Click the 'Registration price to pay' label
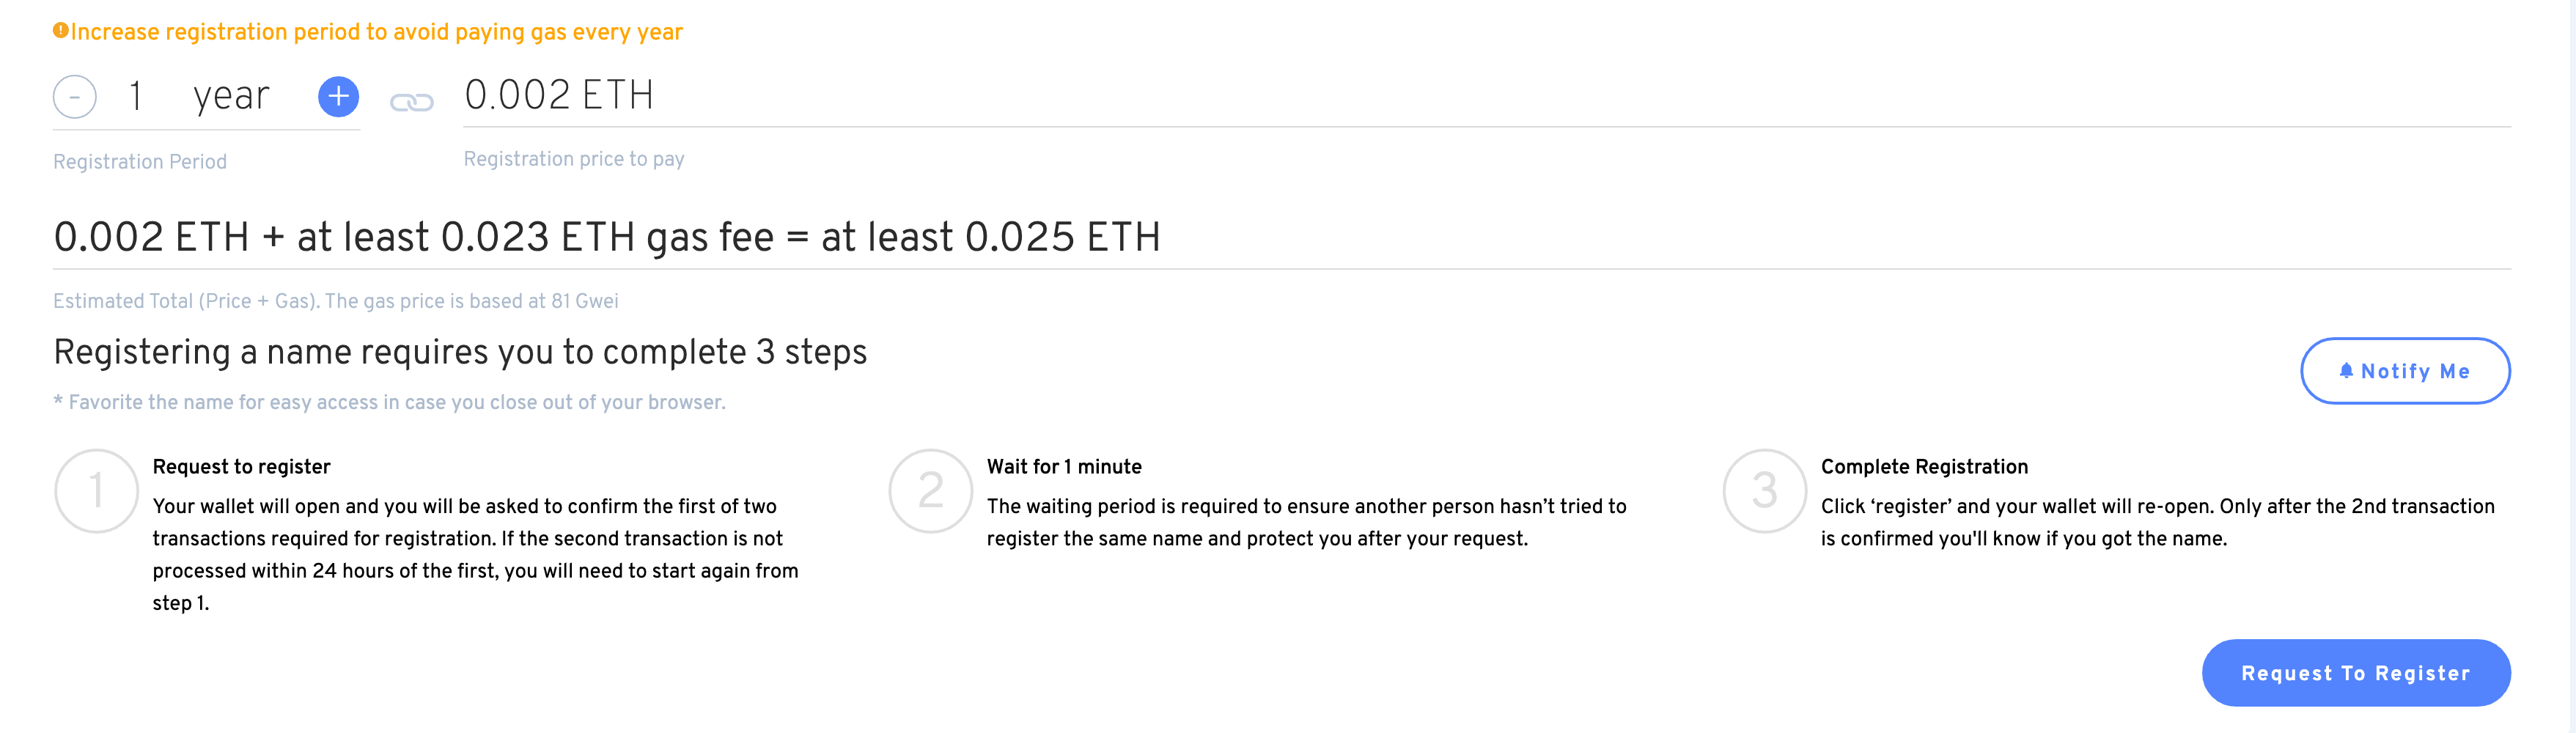Viewport: 2576px width, 733px height. (x=574, y=159)
